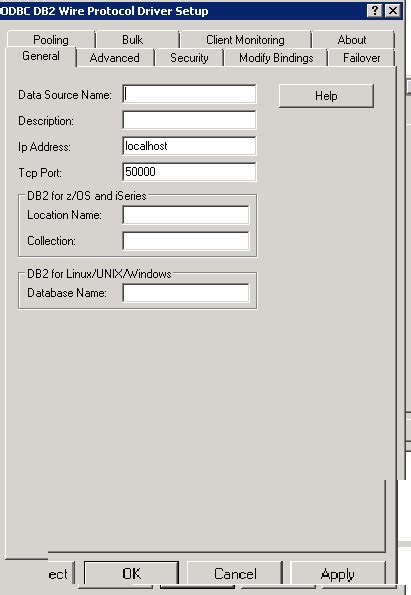Screen dimensions: 411x595
Task: Click the question mark help icon in title bar
Action: [375, 11]
